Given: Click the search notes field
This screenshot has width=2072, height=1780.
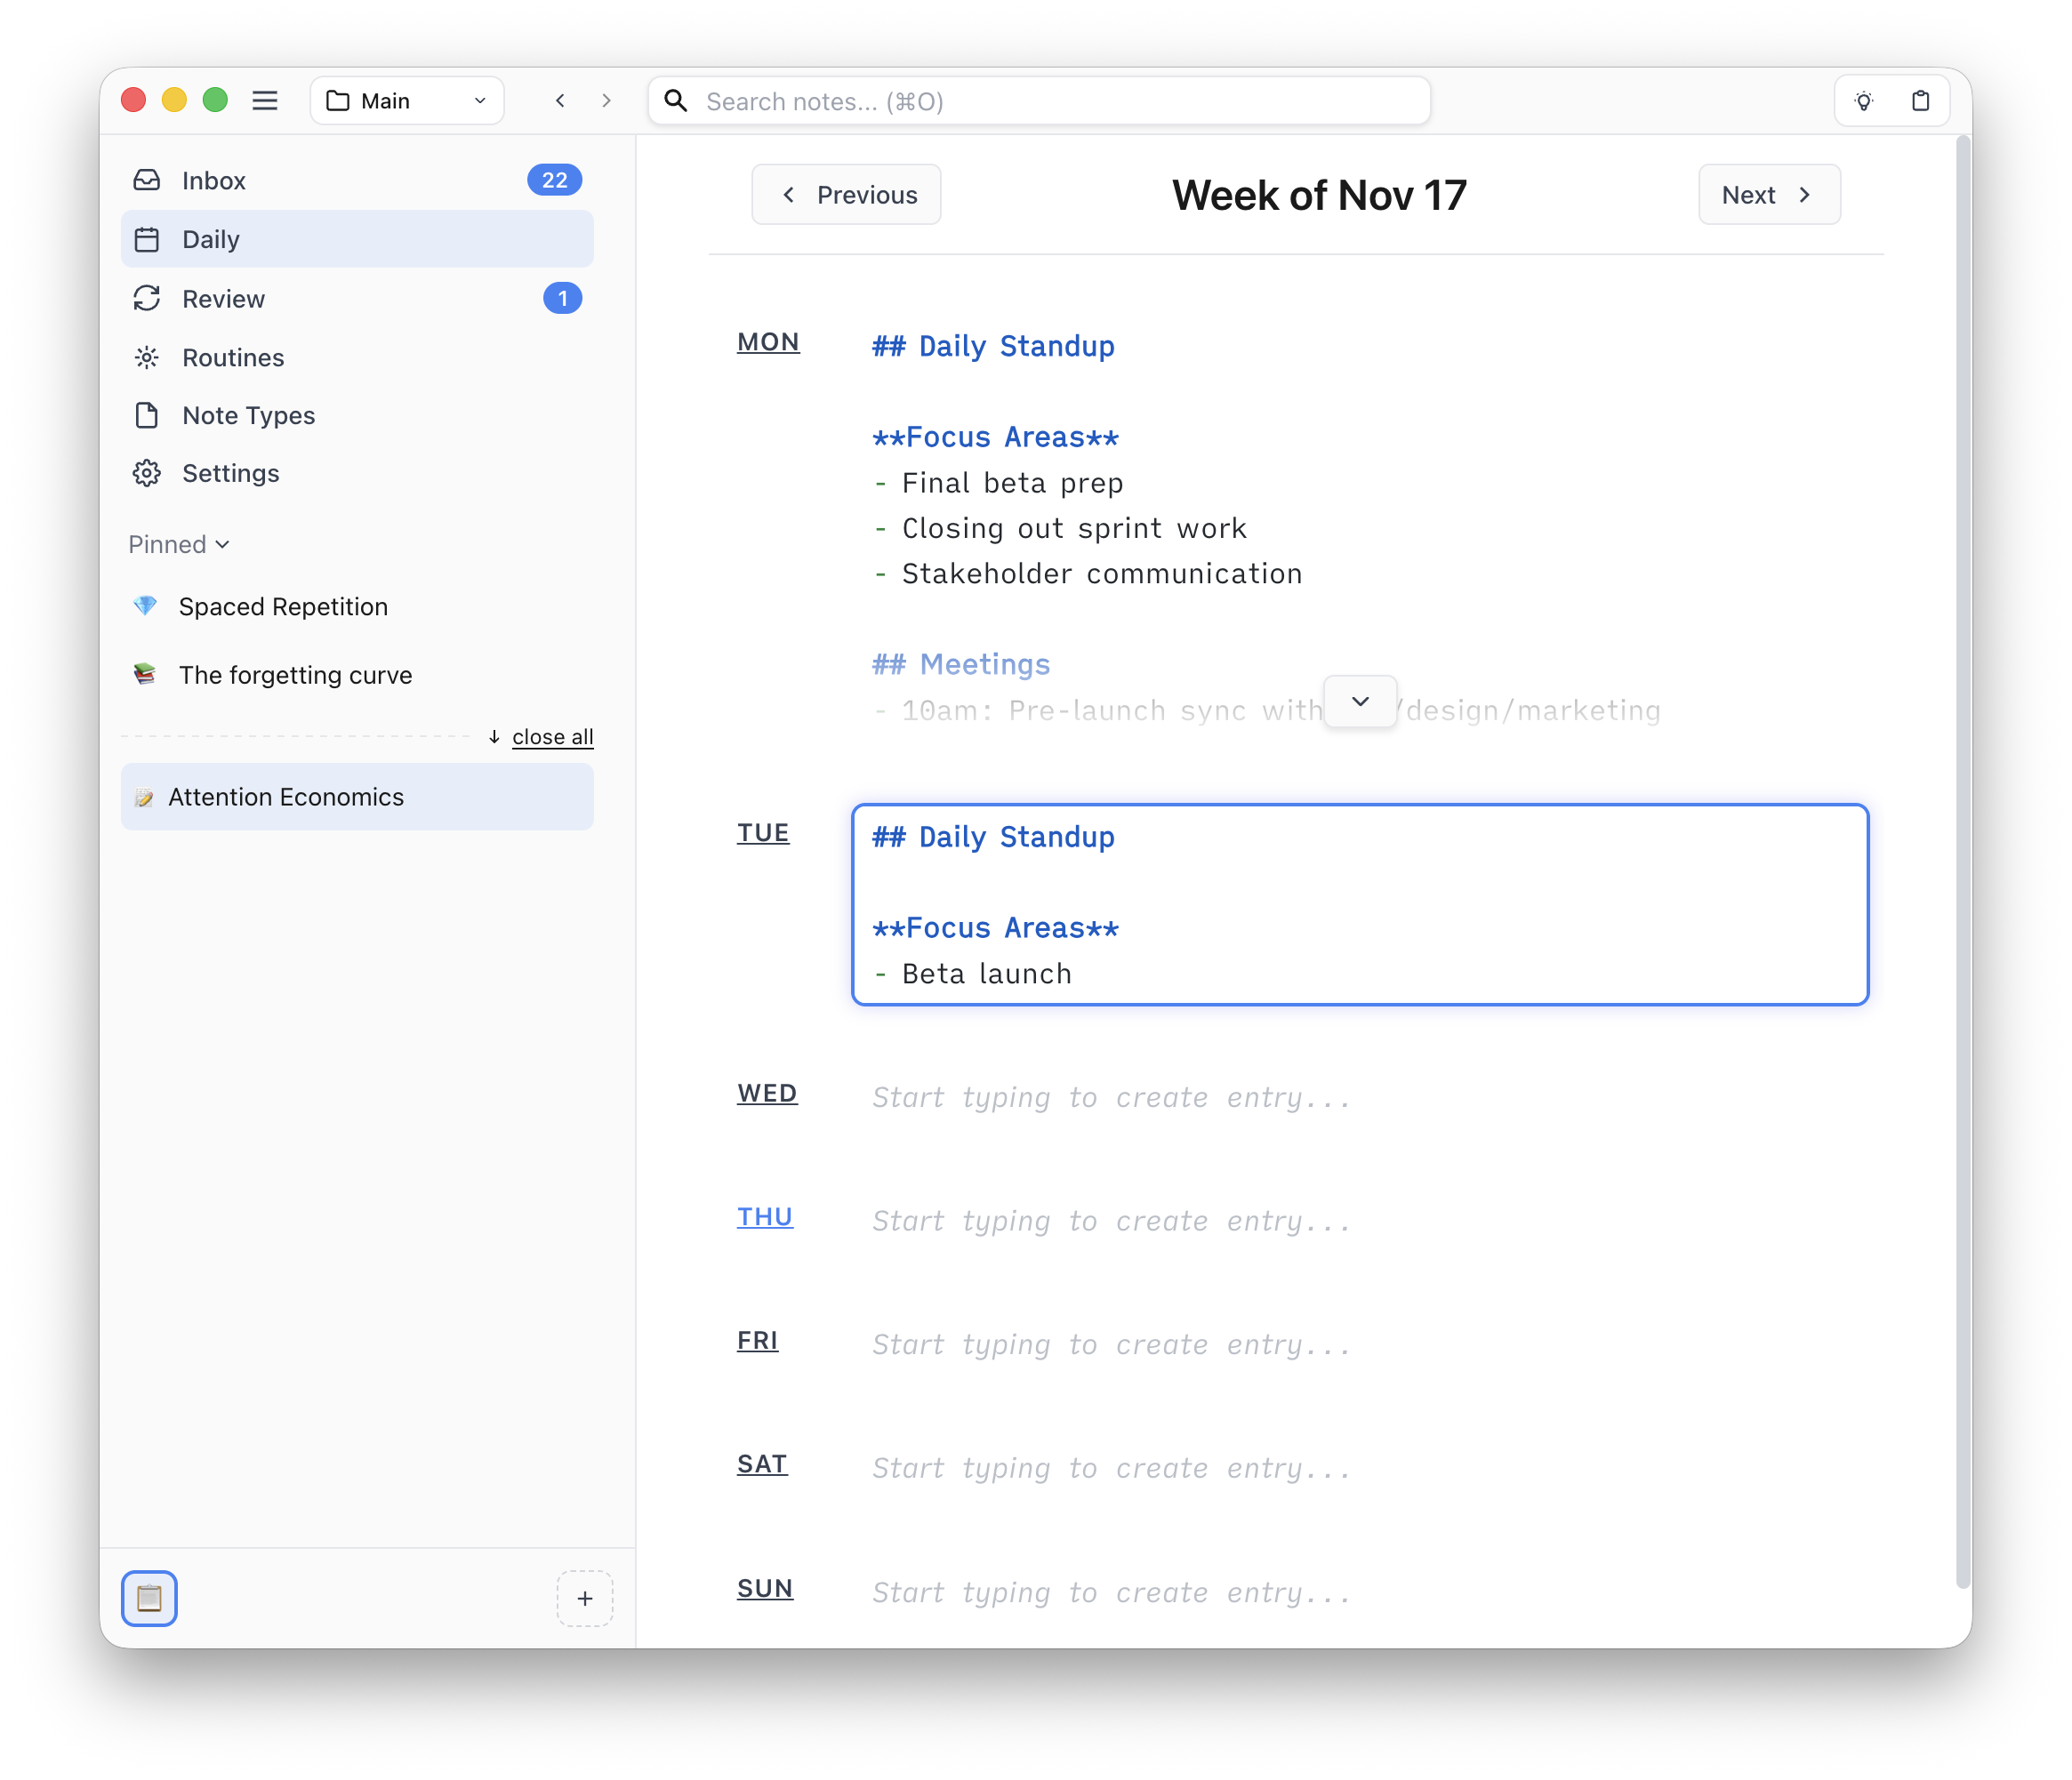Looking at the screenshot, I should (1038, 100).
